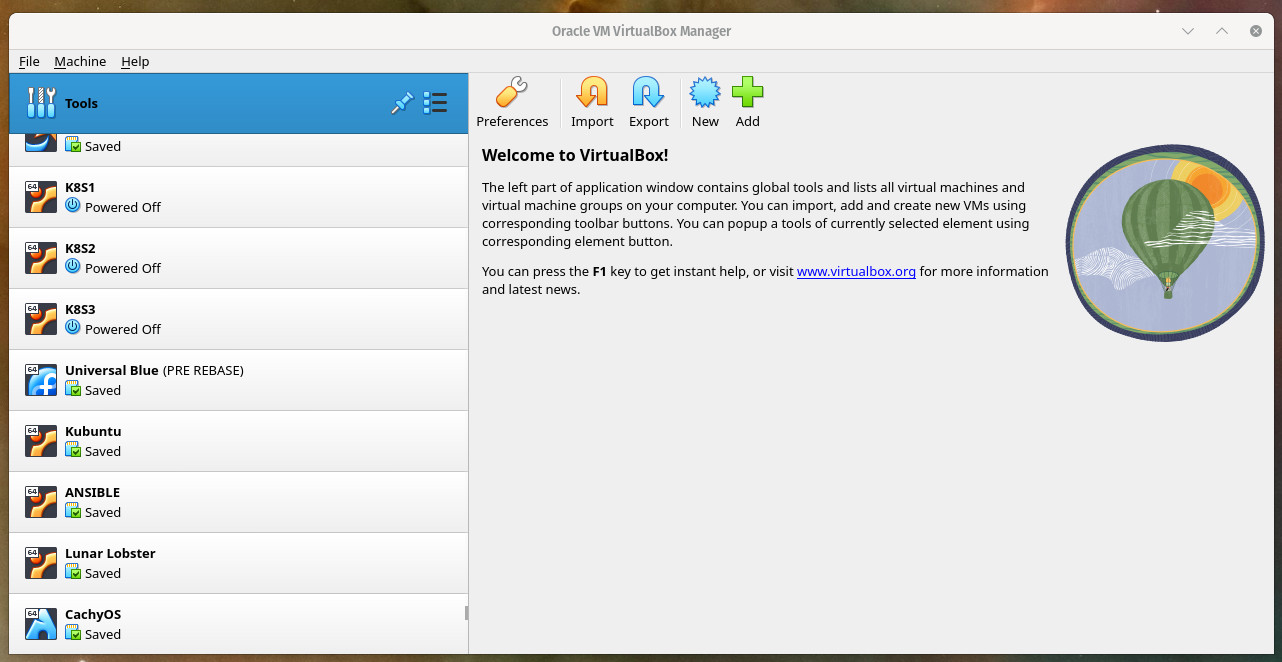Image resolution: width=1282 pixels, height=662 pixels.
Task: Click the Saved status under Universal Blue
Action: [x=103, y=390]
